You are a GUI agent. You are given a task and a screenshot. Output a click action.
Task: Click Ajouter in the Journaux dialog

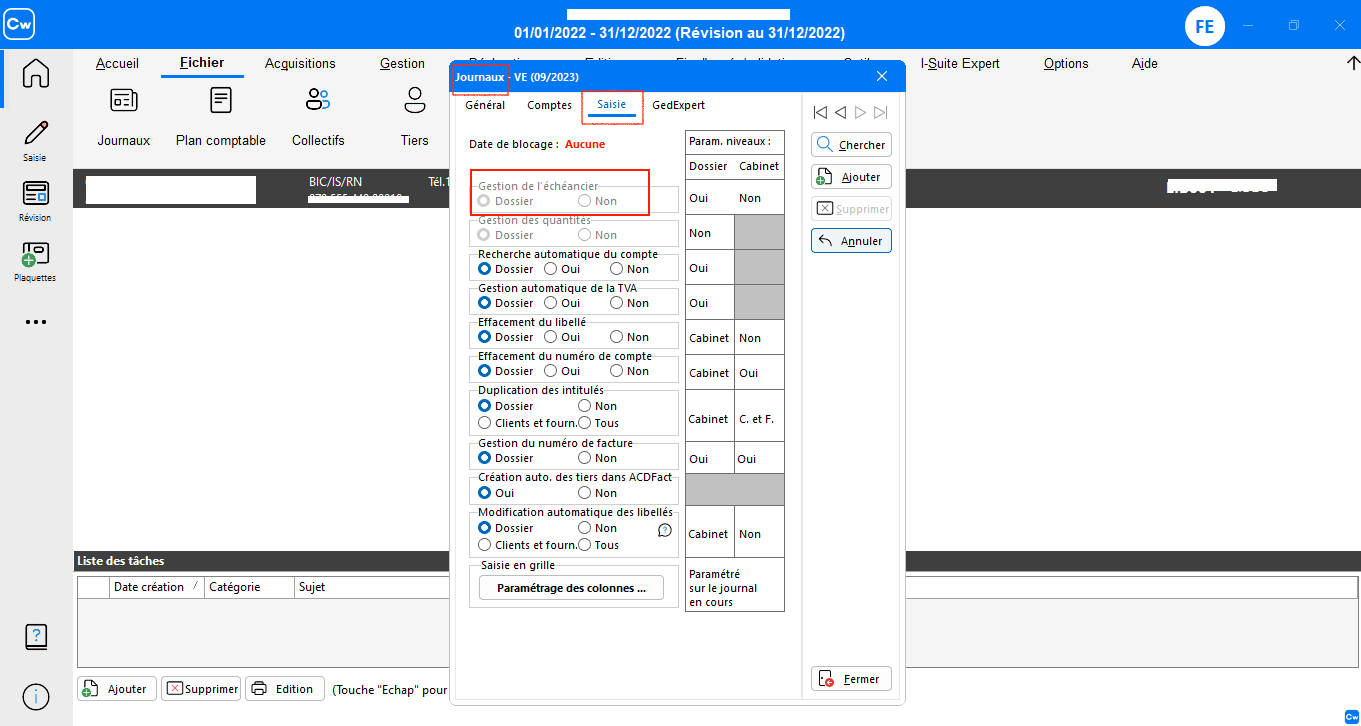[851, 177]
